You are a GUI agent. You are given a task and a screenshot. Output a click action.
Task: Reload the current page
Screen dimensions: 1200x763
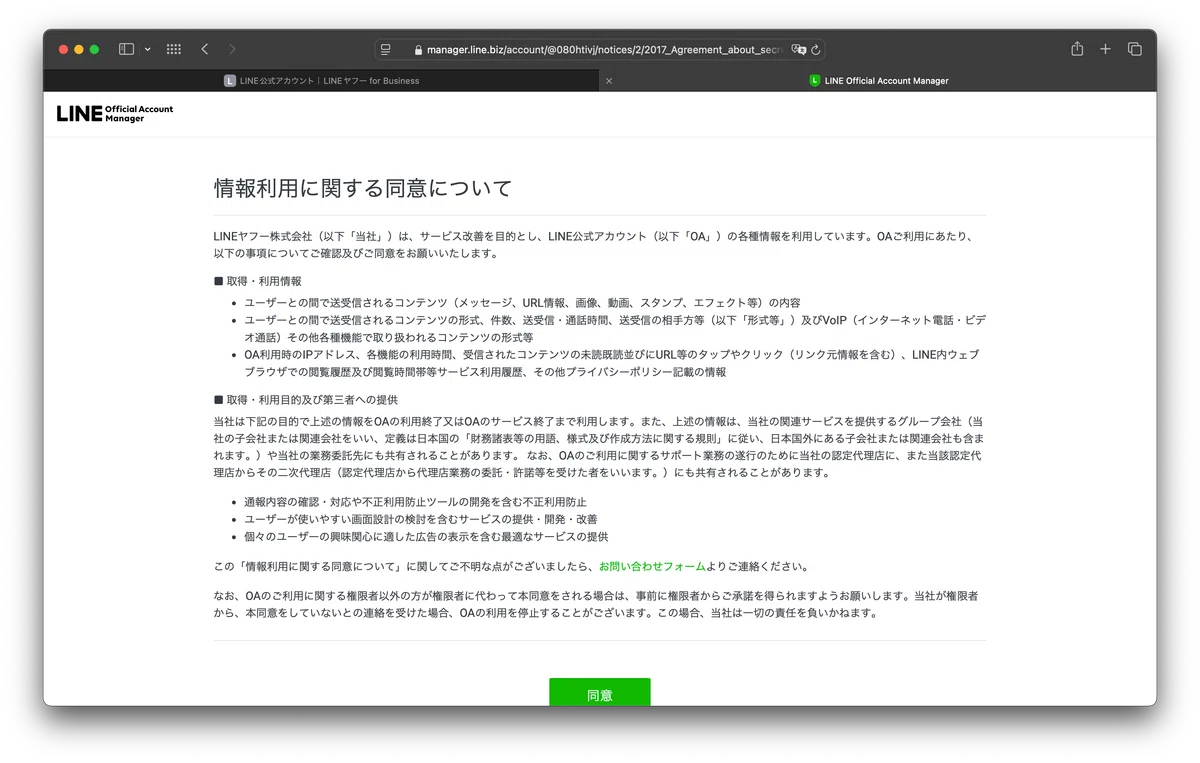tap(815, 49)
